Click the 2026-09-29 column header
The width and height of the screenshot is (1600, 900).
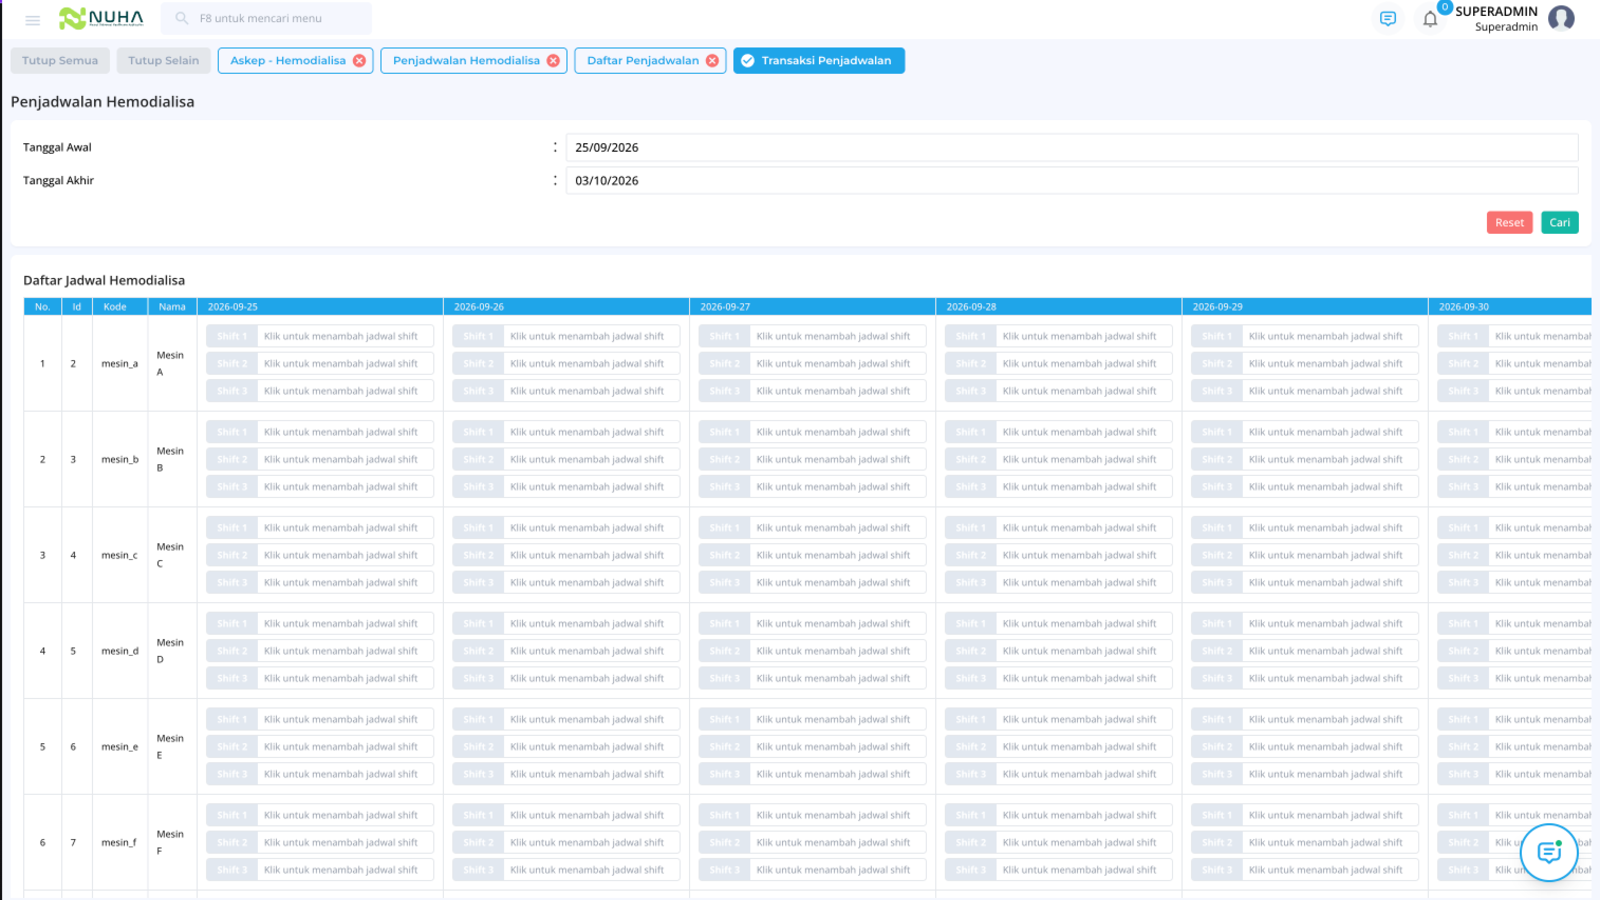1304,307
